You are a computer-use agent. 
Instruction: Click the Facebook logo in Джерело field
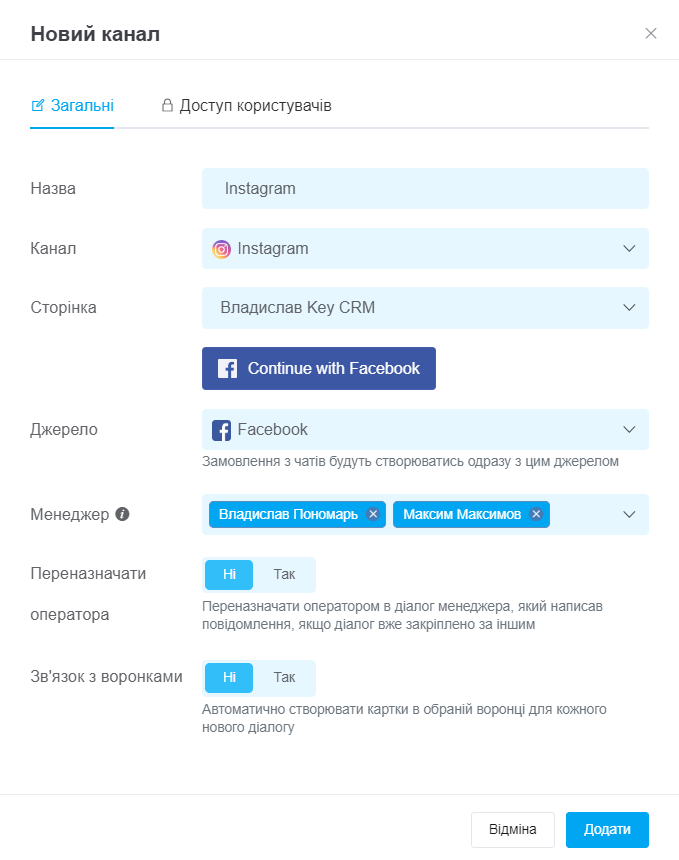click(221, 430)
